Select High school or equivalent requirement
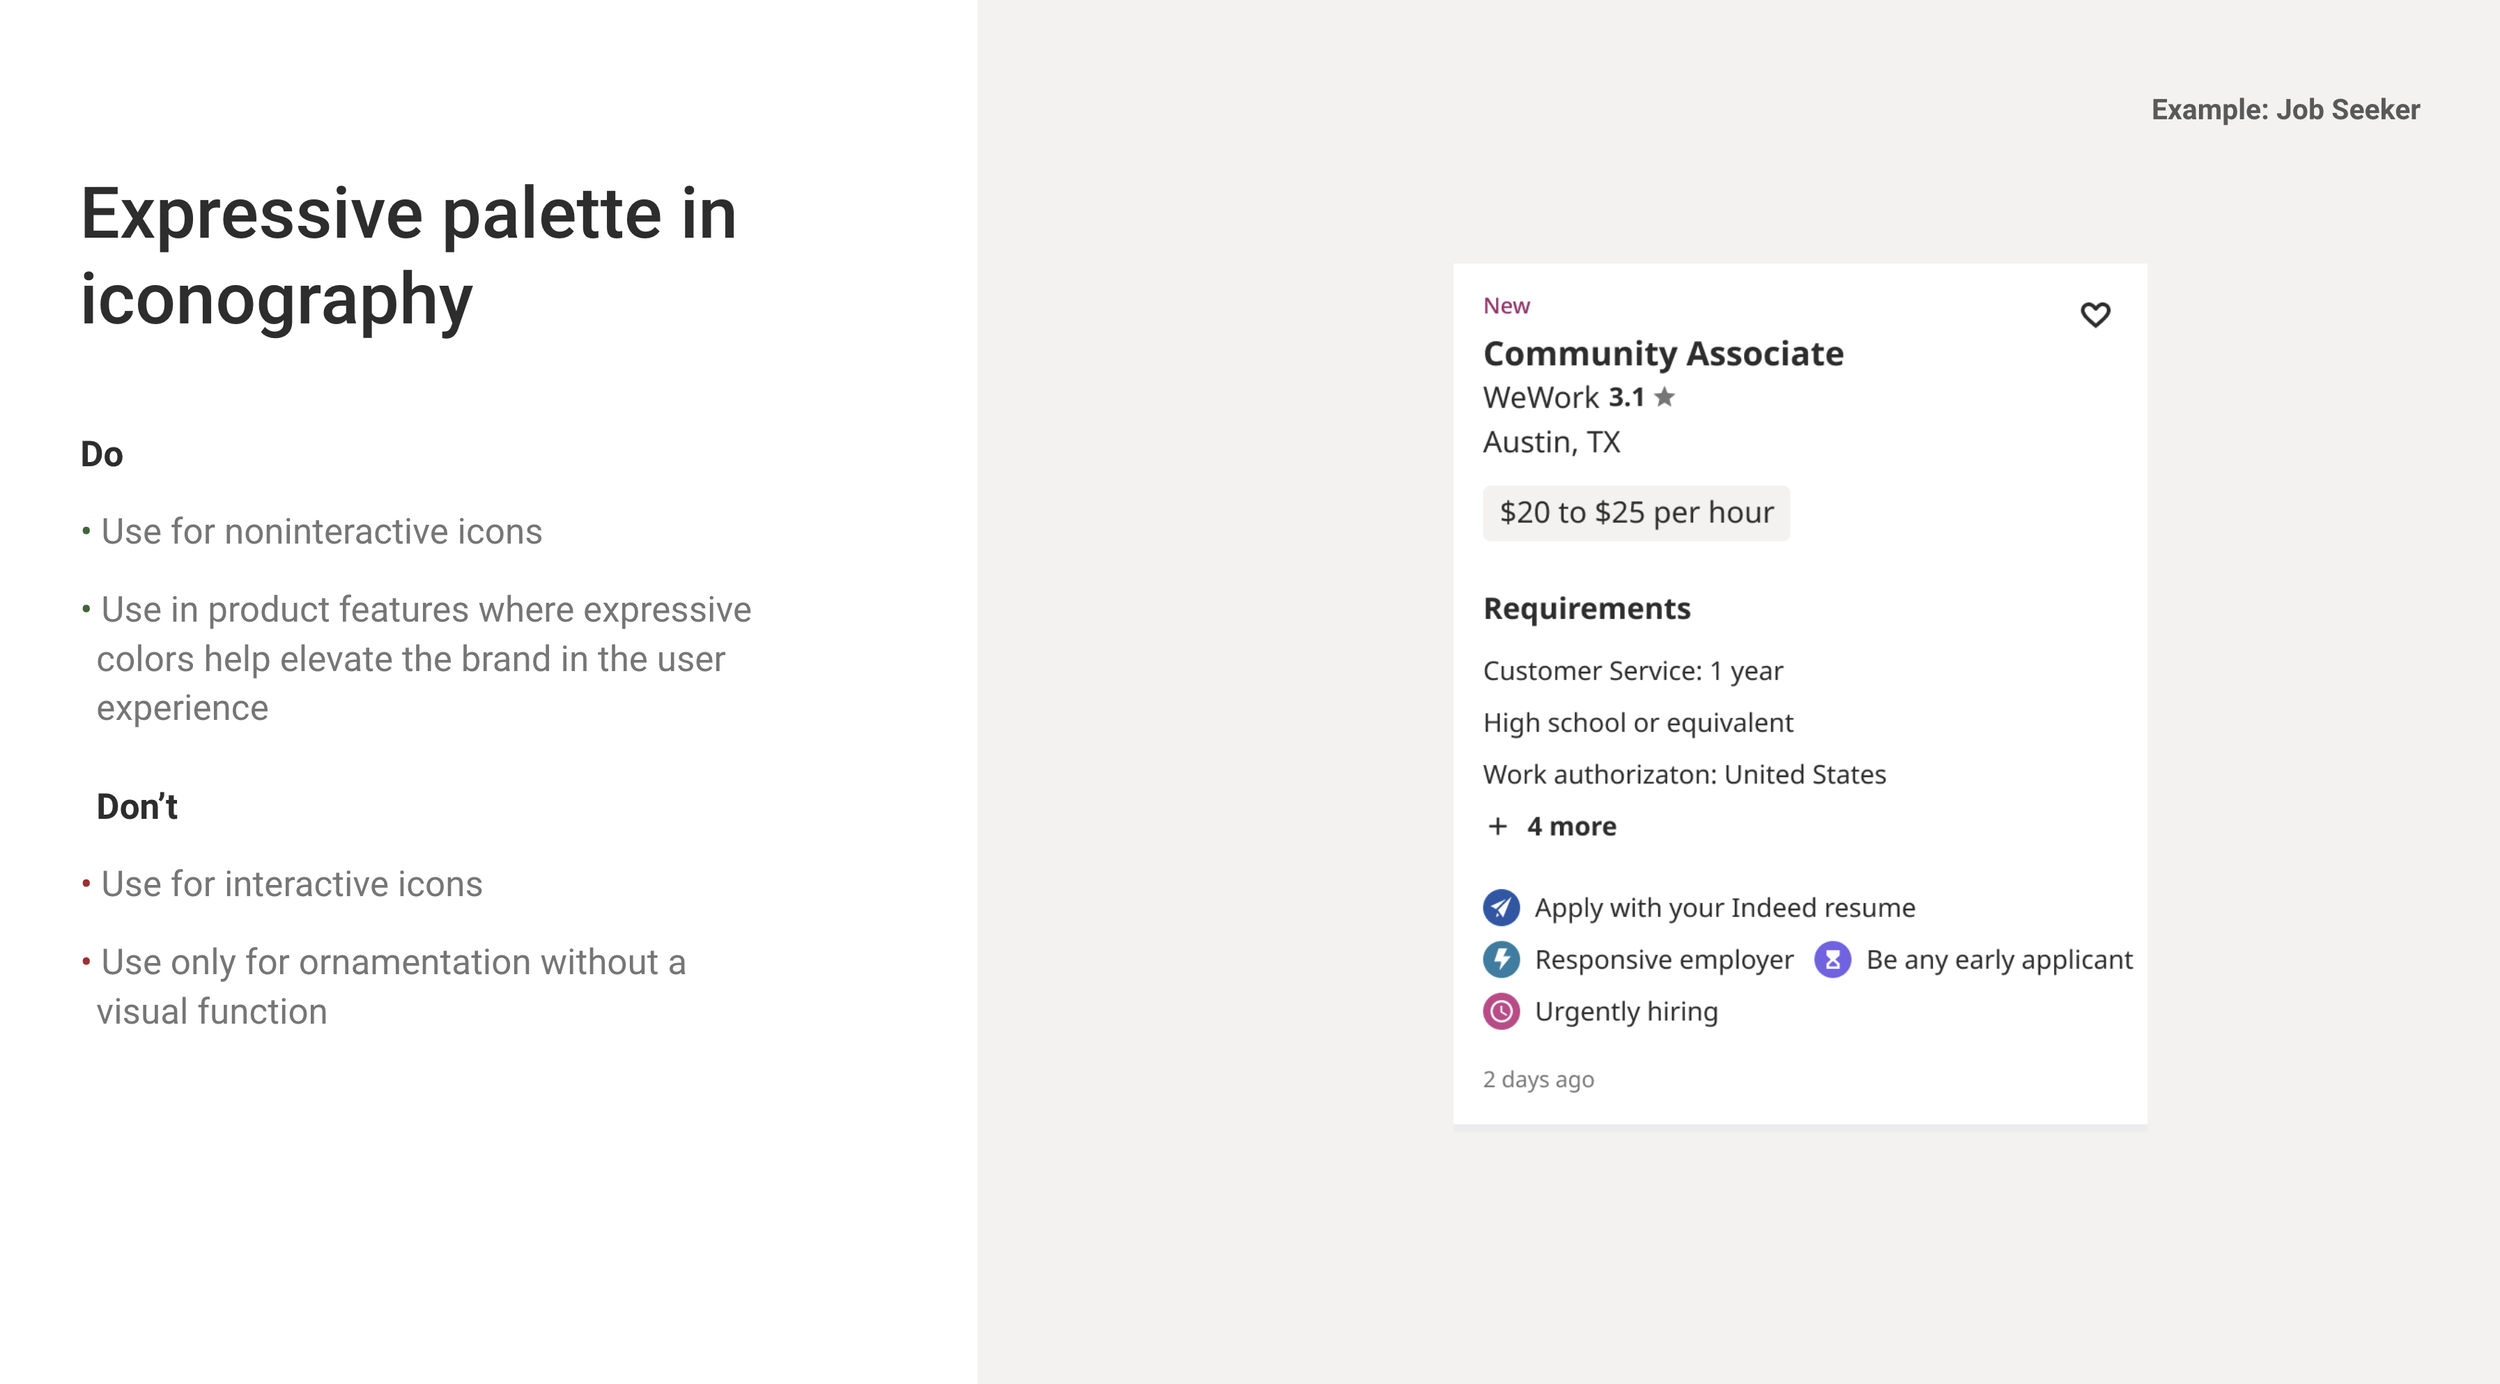This screenshot has height=1384, width=2500. point(1638,723)
